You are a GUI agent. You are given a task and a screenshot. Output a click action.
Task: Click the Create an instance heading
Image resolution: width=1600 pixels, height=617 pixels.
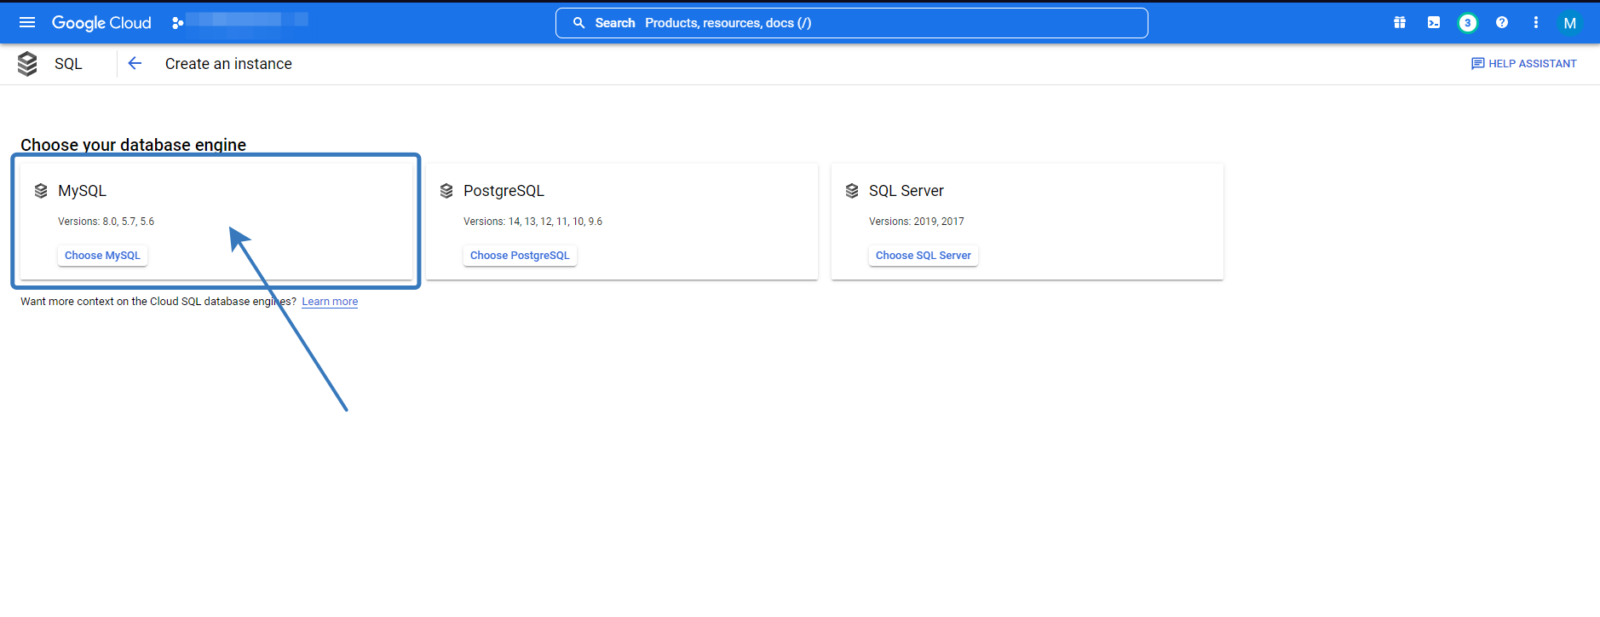coord(228,63)
